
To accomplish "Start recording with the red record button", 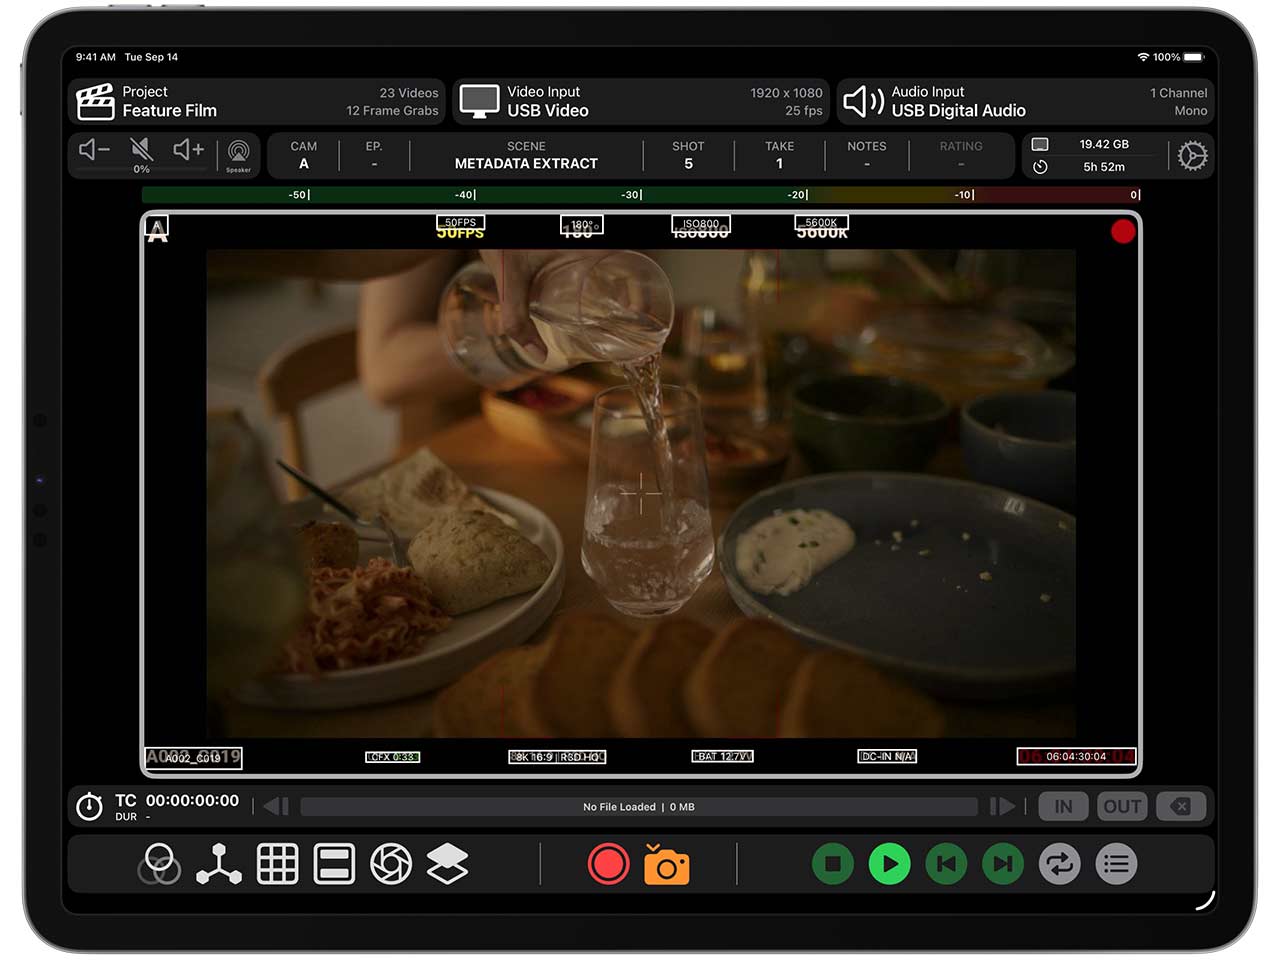I will (608, 864).
